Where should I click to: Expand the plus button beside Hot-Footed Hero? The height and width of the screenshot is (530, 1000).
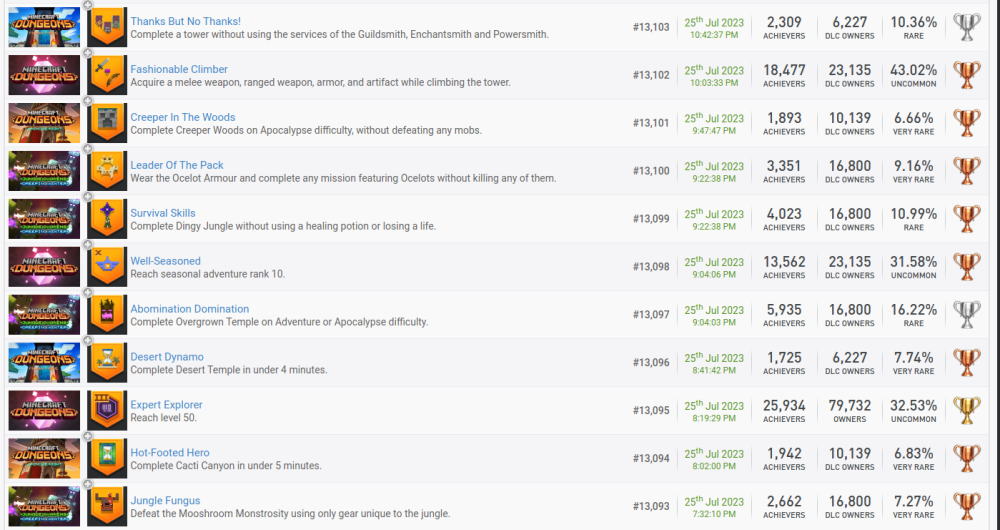pyautogui.click(x=88, y=438)
